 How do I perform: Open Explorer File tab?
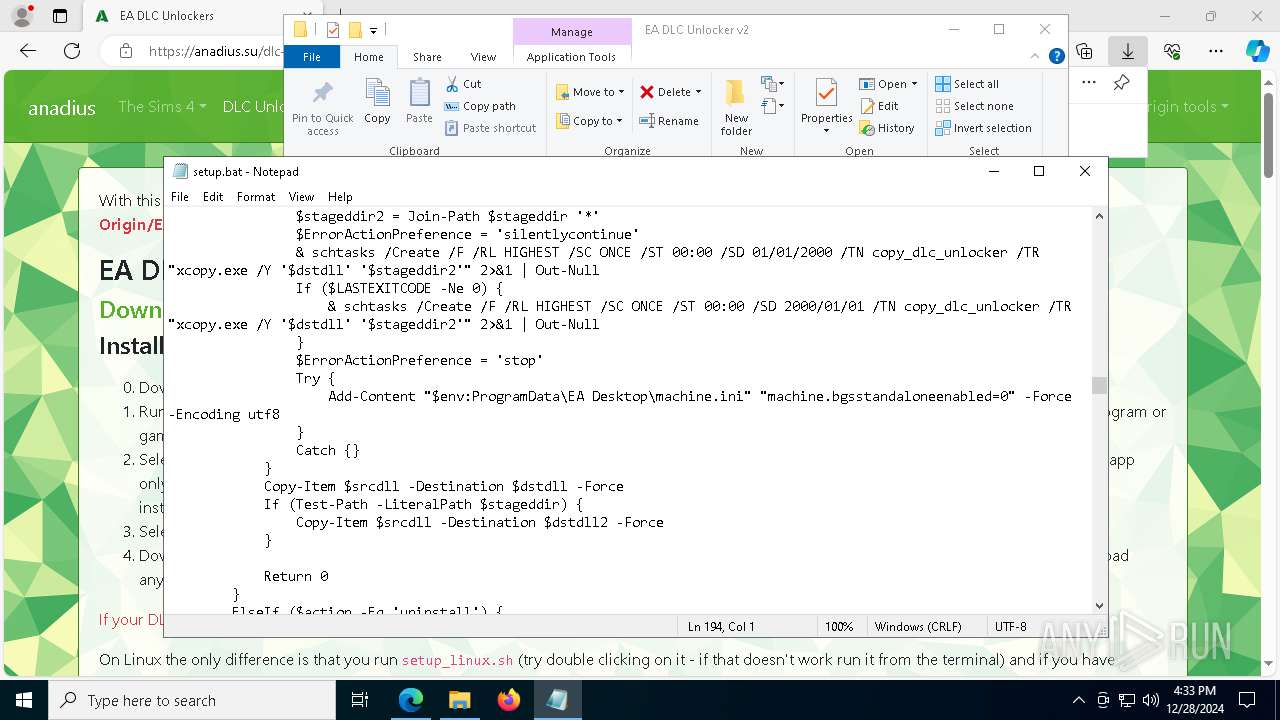(312, 57)
